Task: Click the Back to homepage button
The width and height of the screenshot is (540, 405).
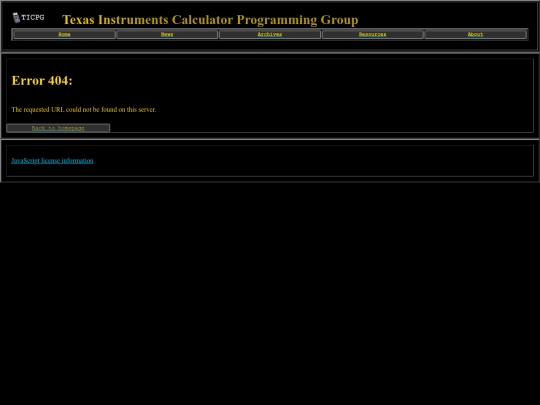Action: (58, 128)
